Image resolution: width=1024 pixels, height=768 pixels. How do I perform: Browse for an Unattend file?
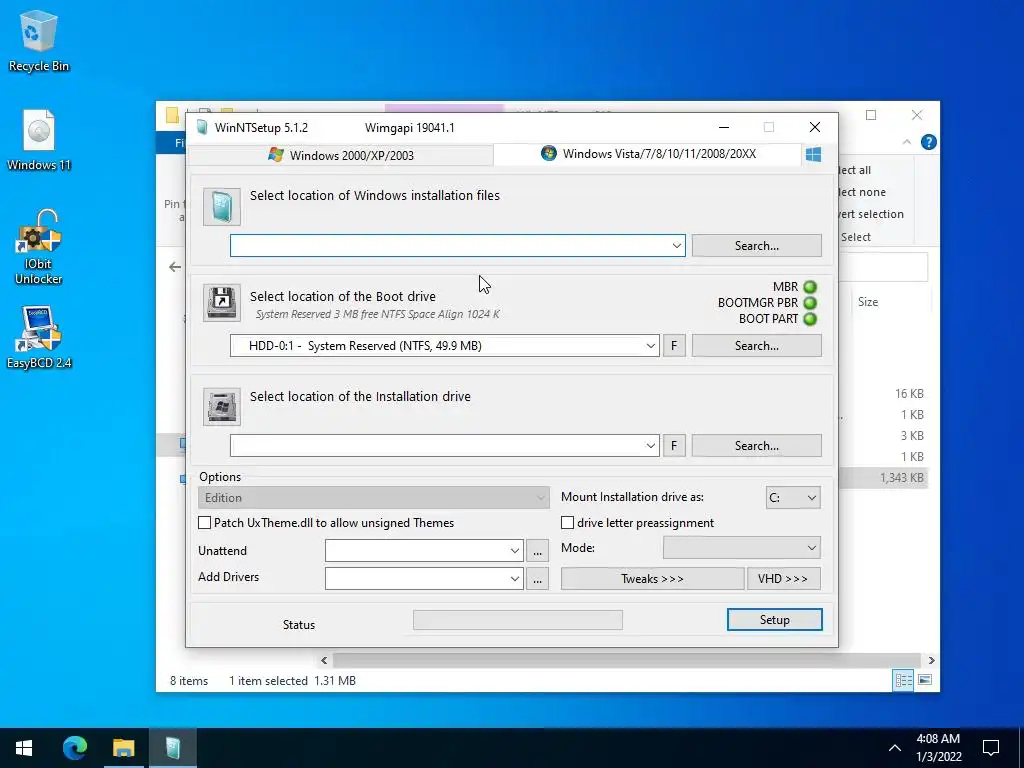[537, 551]
